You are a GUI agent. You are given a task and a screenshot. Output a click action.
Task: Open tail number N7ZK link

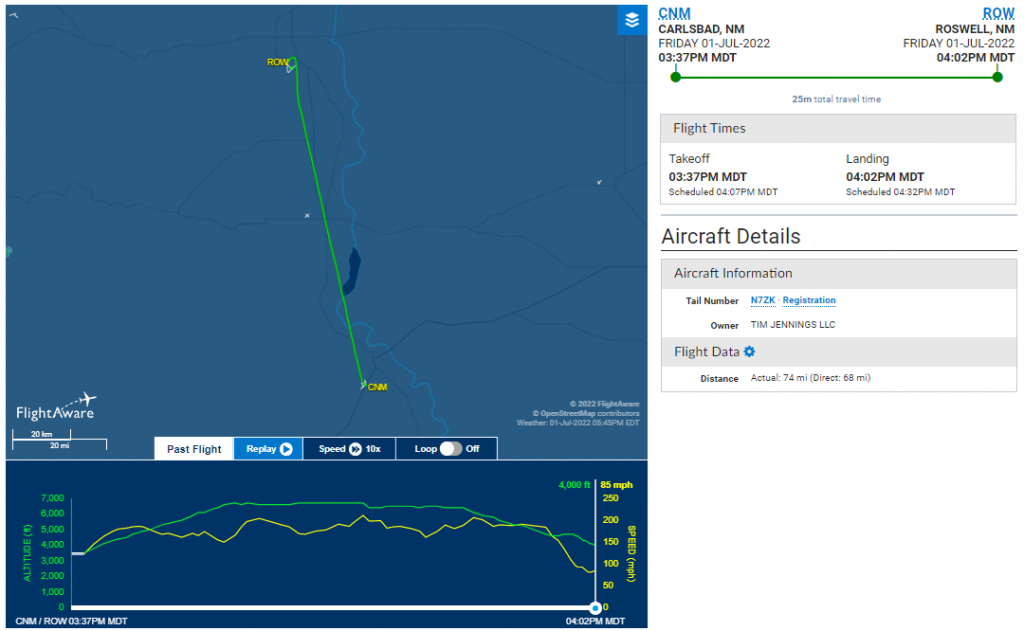(764, 300)
